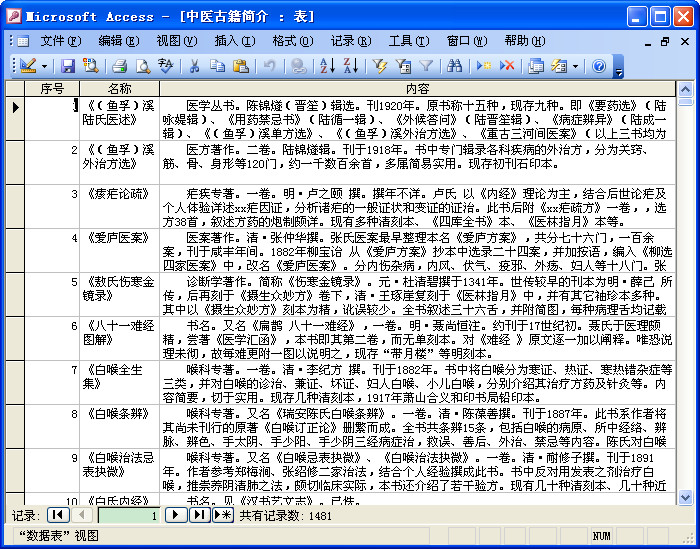This screenshot has width=700, height=549.
Task: Click Sort Ascending A-Z icon
Action: tap(327, 66)
